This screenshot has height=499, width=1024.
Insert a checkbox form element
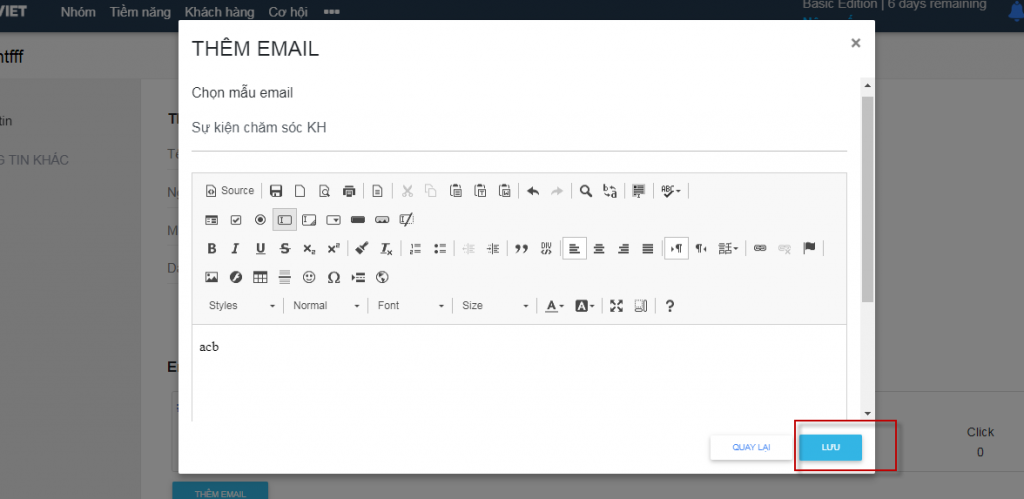point(236,220)
